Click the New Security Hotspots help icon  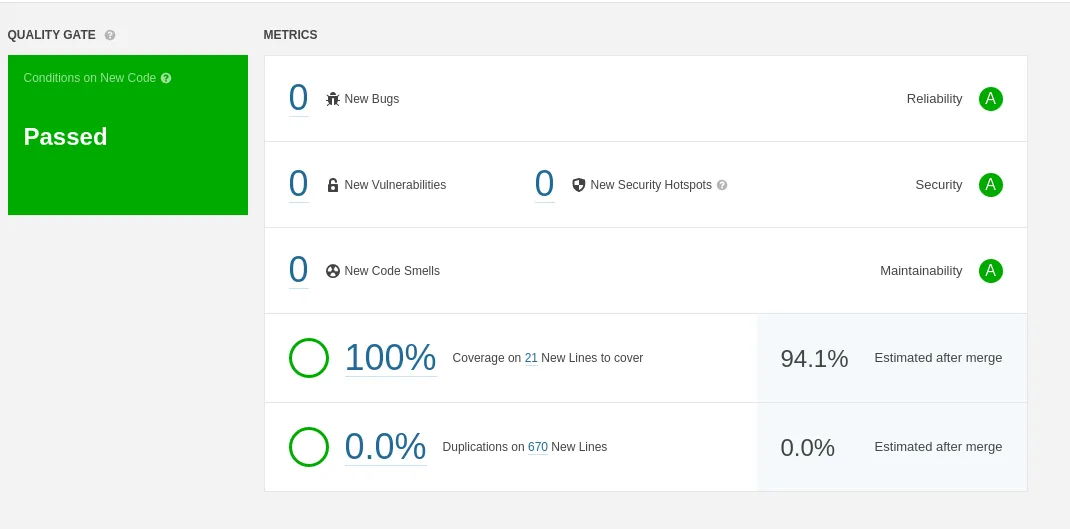coord(722,185)
